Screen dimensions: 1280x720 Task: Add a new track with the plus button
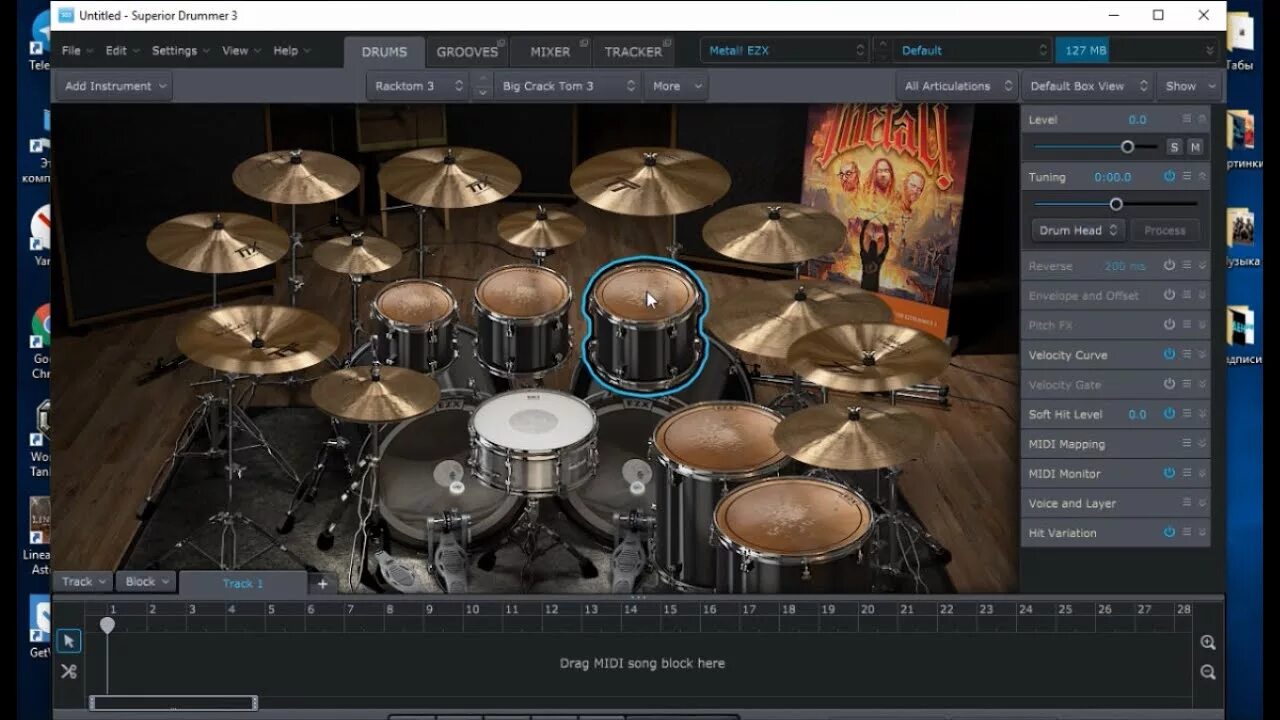click(322, 583)
